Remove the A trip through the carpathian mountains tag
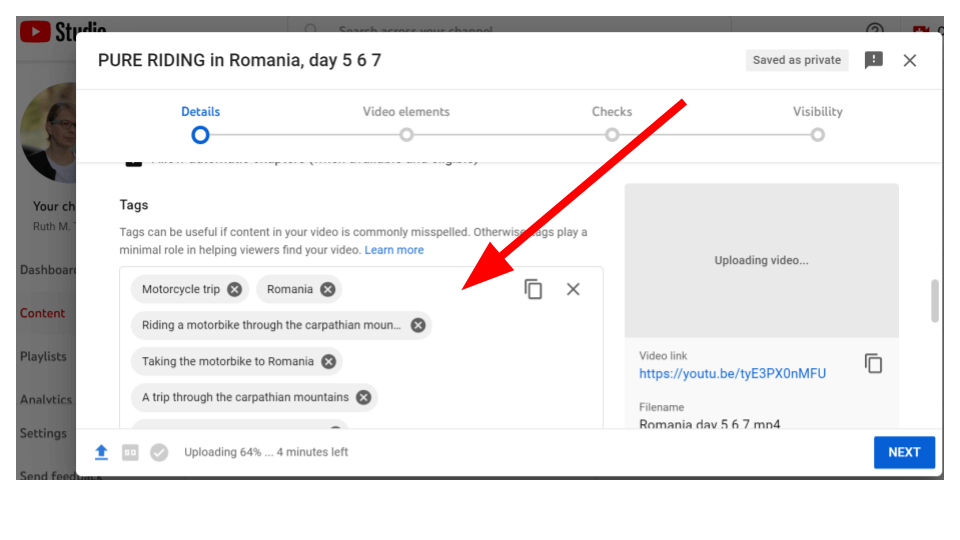Image resolution: width=960 pixels, height=540 pixels. click(364, 397)
